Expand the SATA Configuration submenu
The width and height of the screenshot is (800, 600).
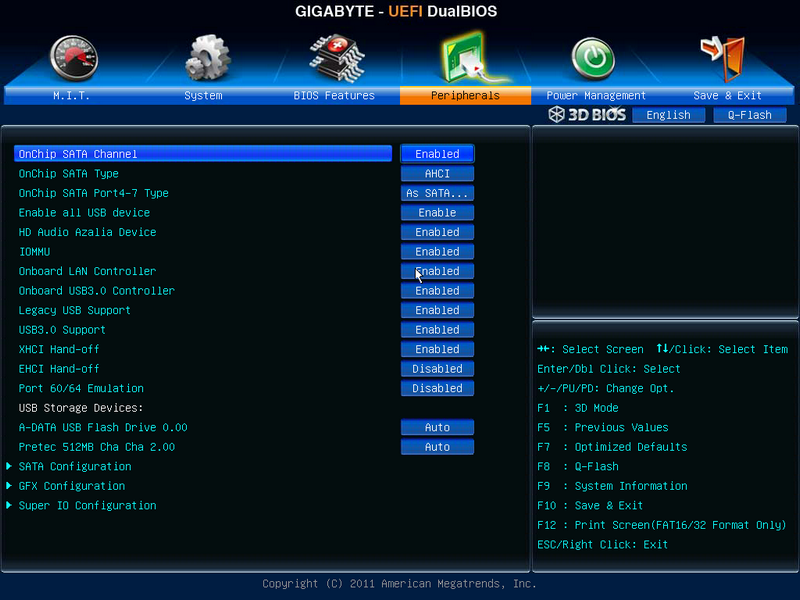pos(75,467)
